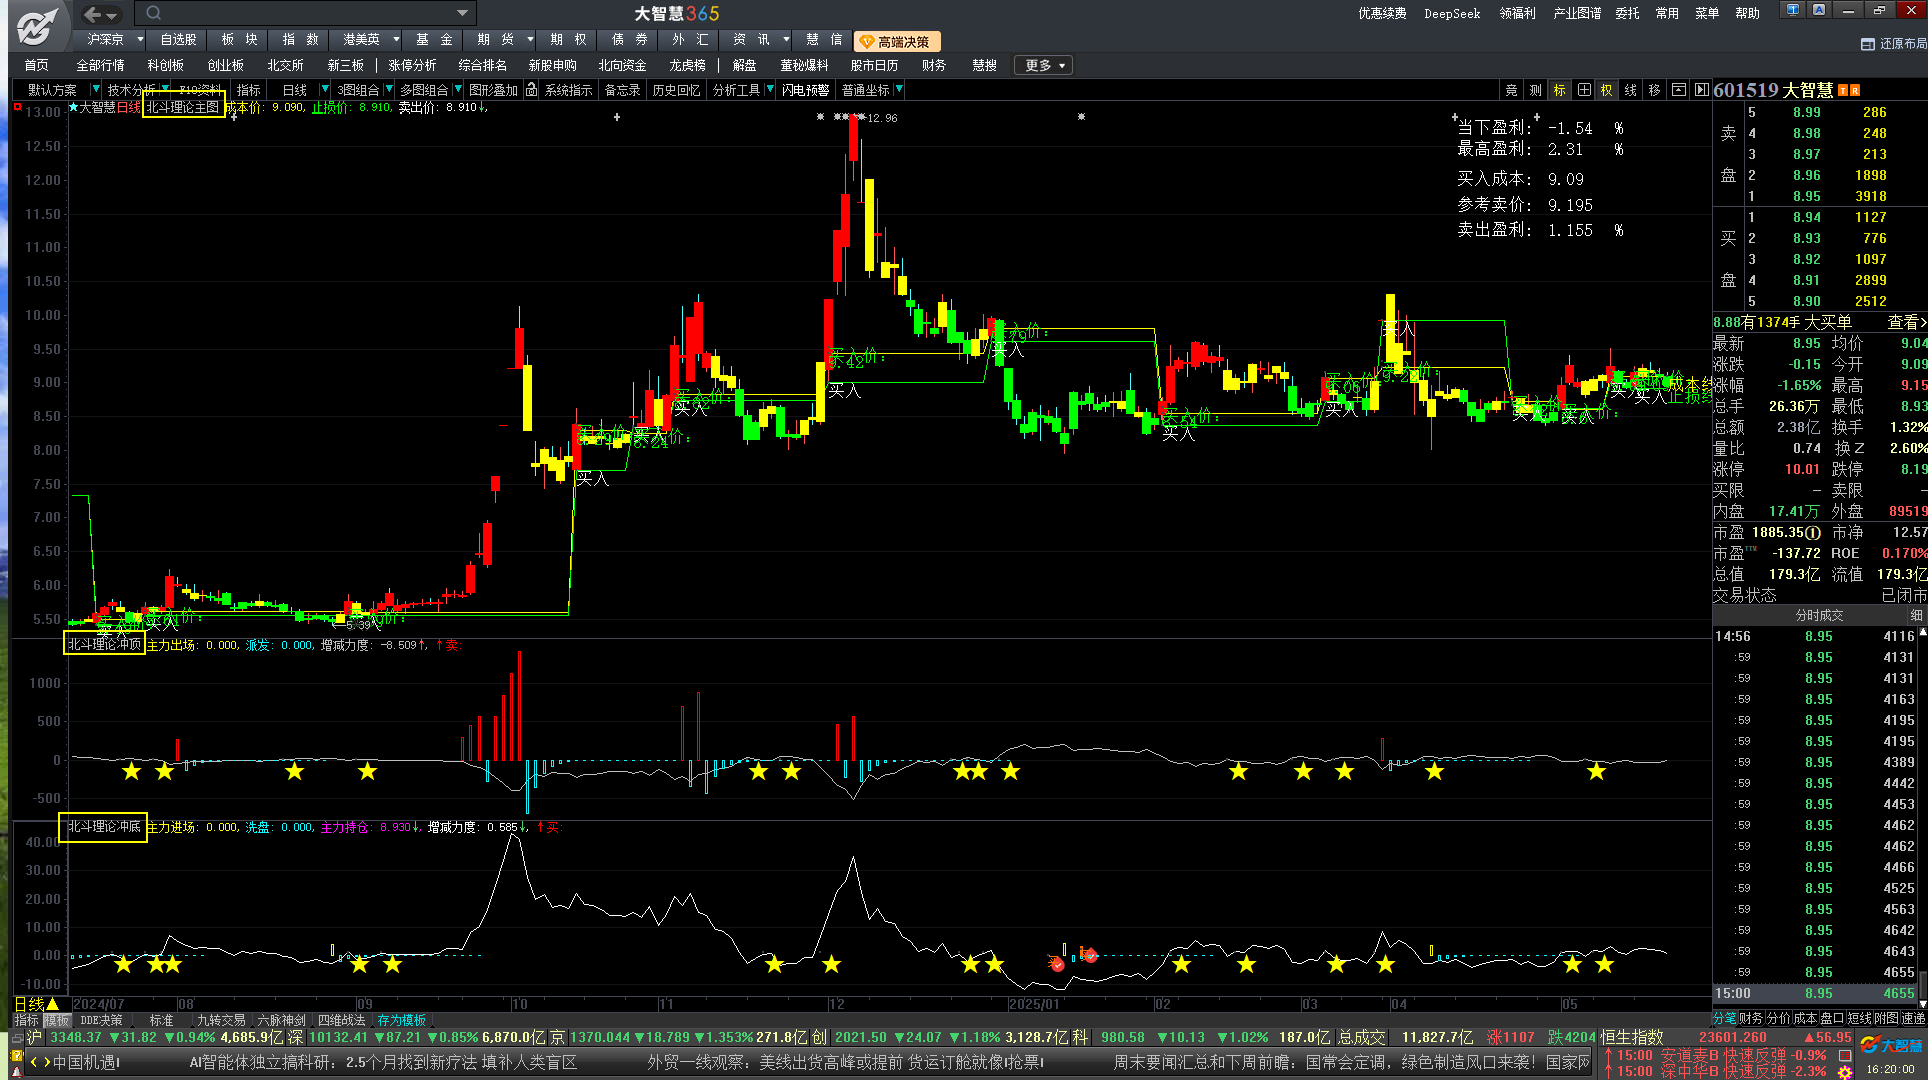Toggle the 权 adjustment icon
The height and width of the screenshot is (1080, 1928).
pyautogui.click(x=1607, y=90)
